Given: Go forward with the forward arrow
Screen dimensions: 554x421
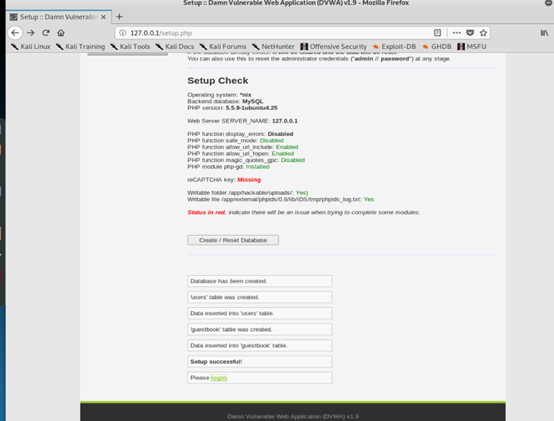Looking at the screenshot, I should pyautogui.click(x=31, y=33).
